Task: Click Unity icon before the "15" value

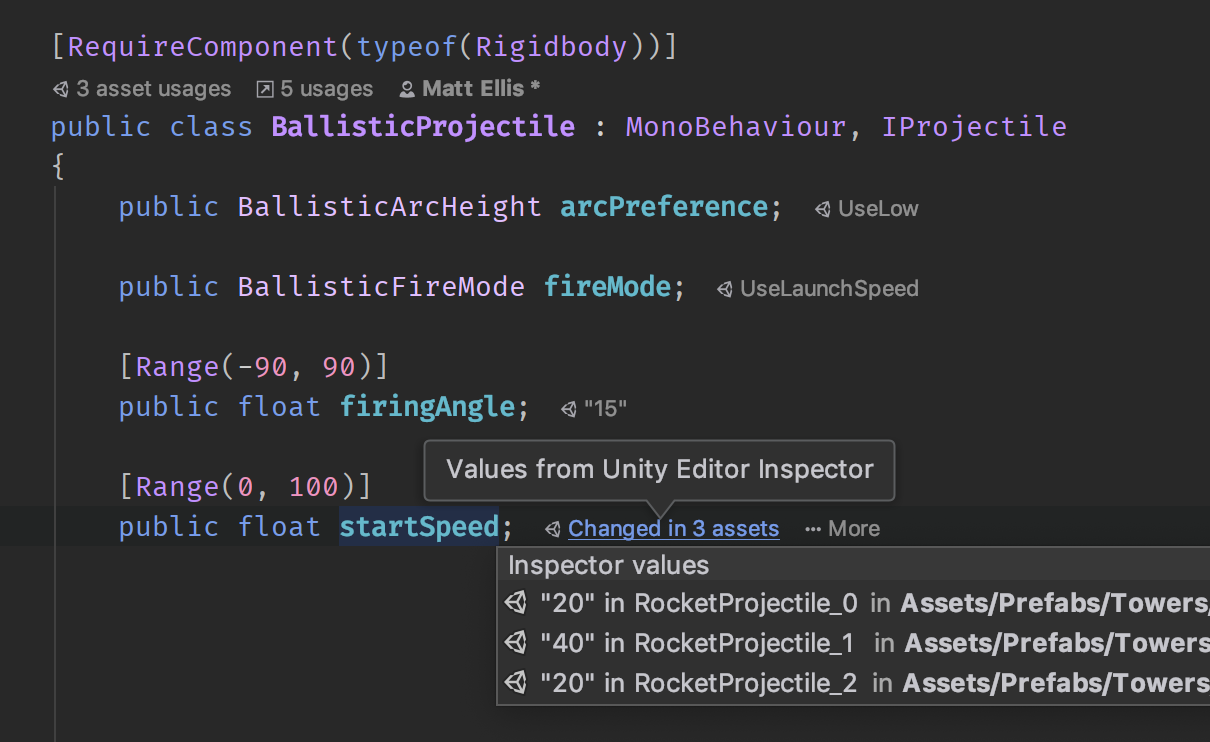Action: 569,409
